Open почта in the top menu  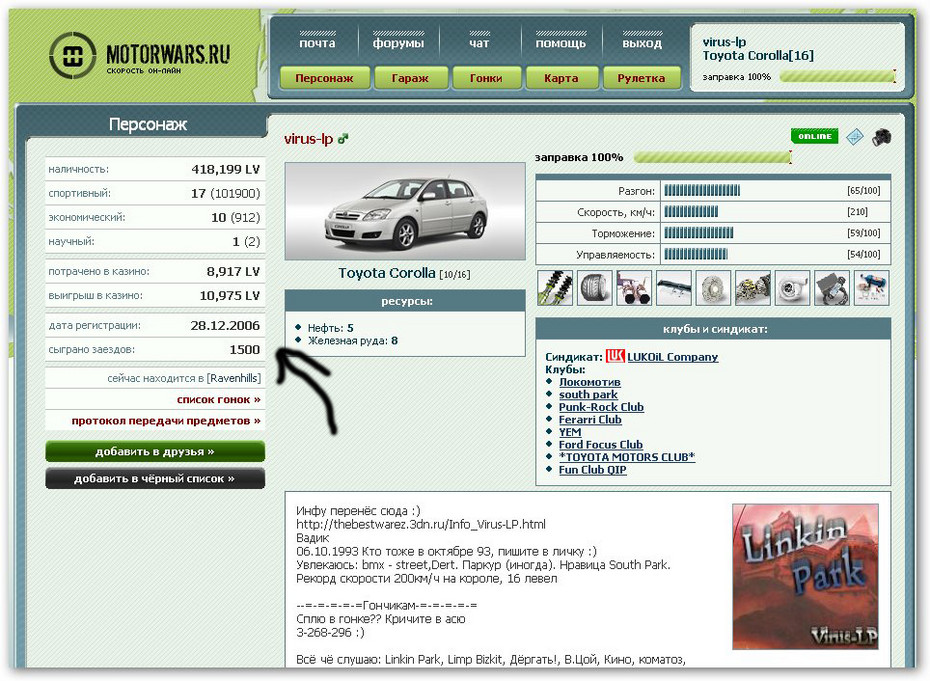(x=317, y=43)
